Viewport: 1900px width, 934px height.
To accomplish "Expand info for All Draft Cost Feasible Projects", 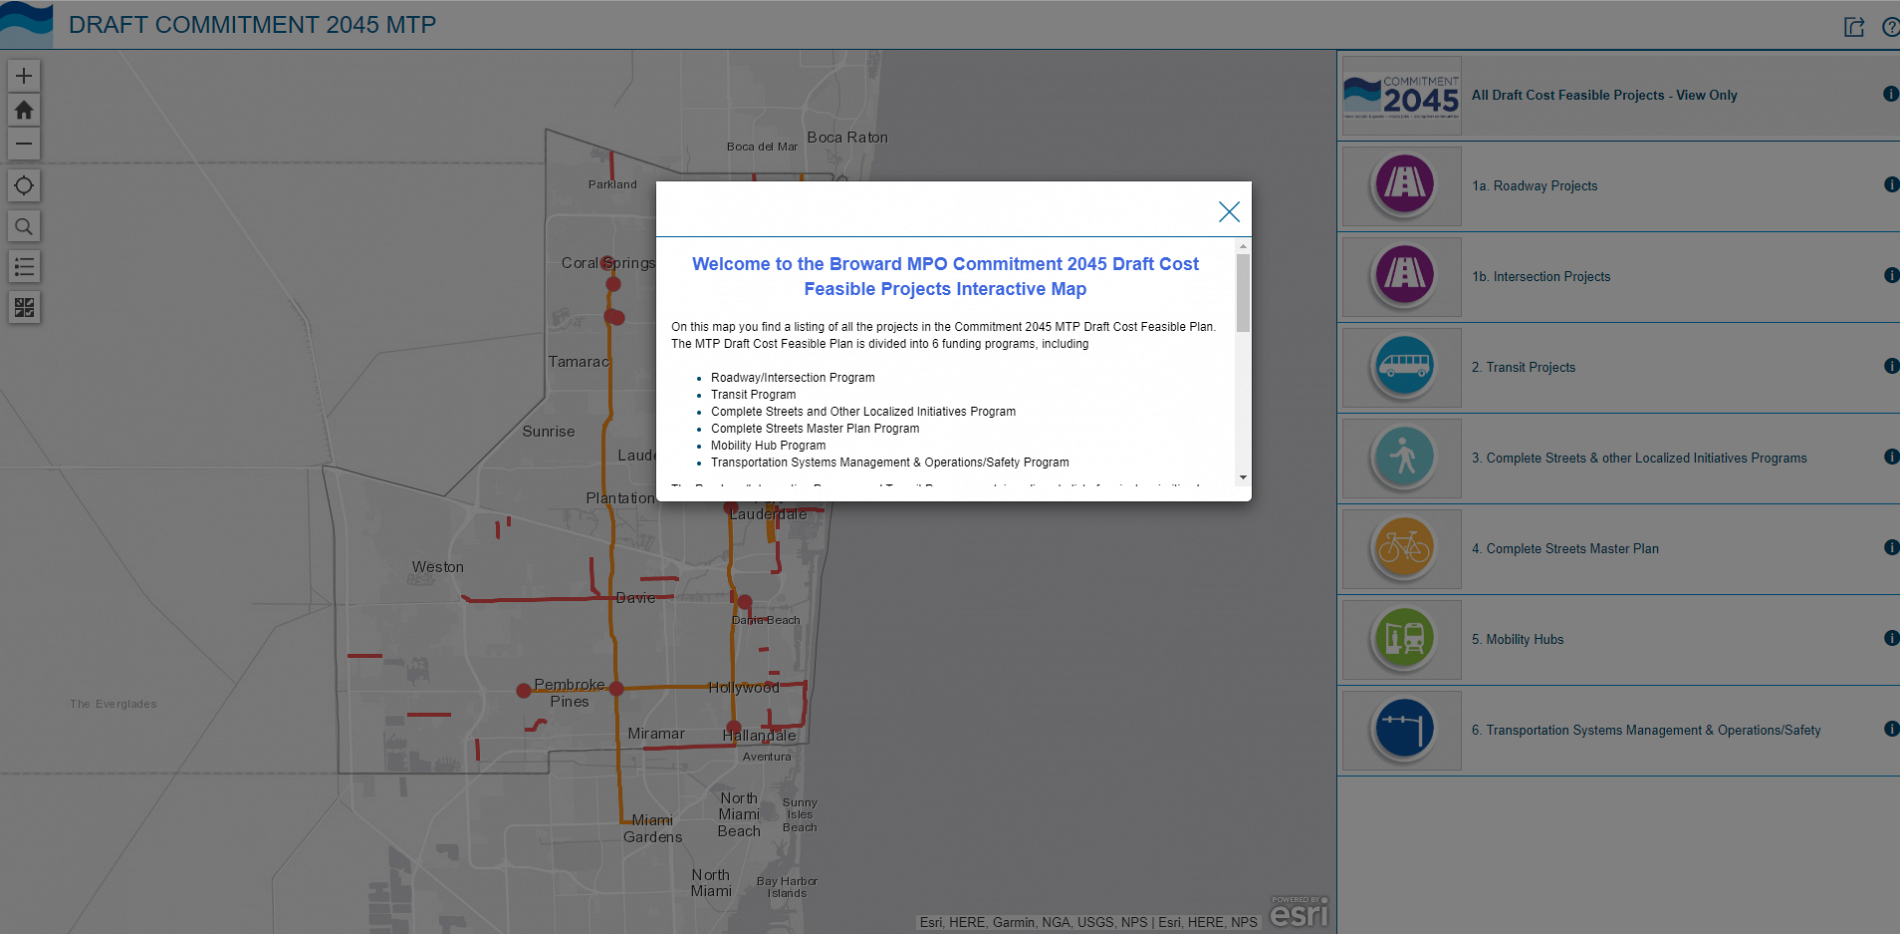I will (x=1890, y=95).
